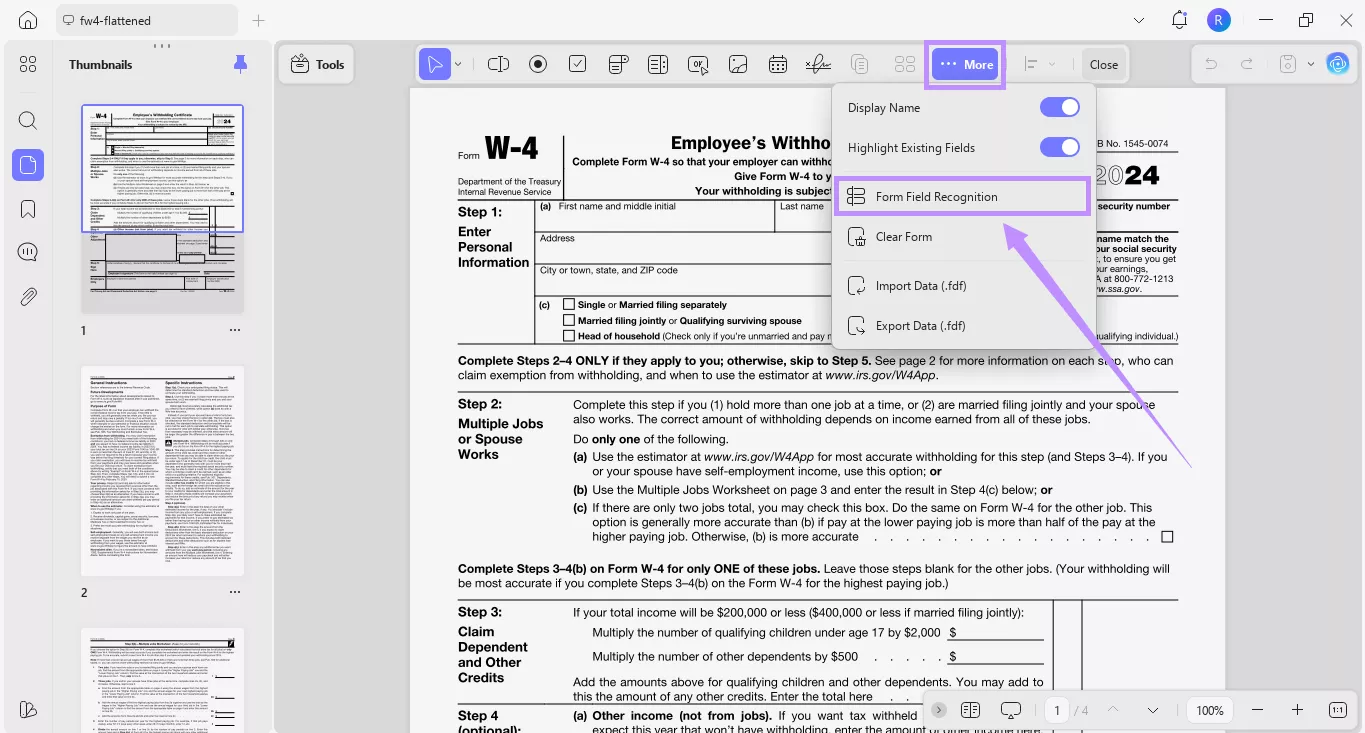Open the user account avatar R
The image size is (1365, 733).
point(1218,20)
